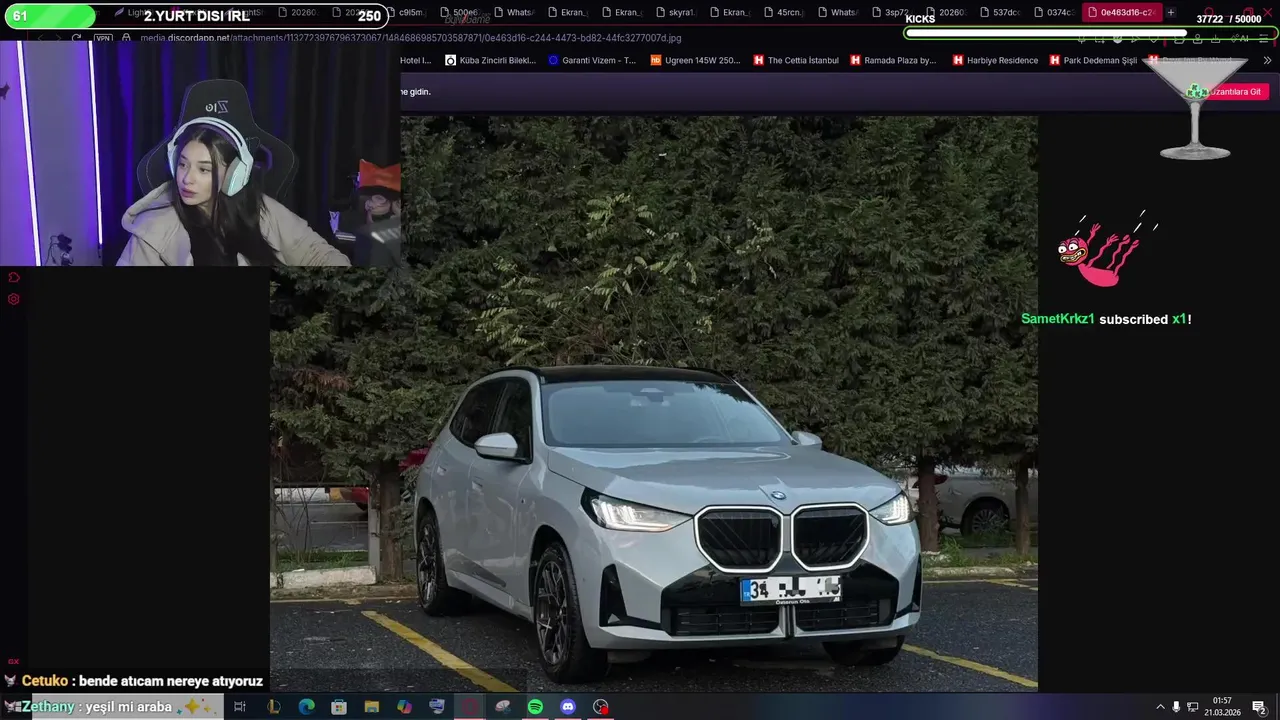The height and width of the screenshot is (720, 1280).
Task: Click the VPN badge in address bar
Action: coord(103,38)
